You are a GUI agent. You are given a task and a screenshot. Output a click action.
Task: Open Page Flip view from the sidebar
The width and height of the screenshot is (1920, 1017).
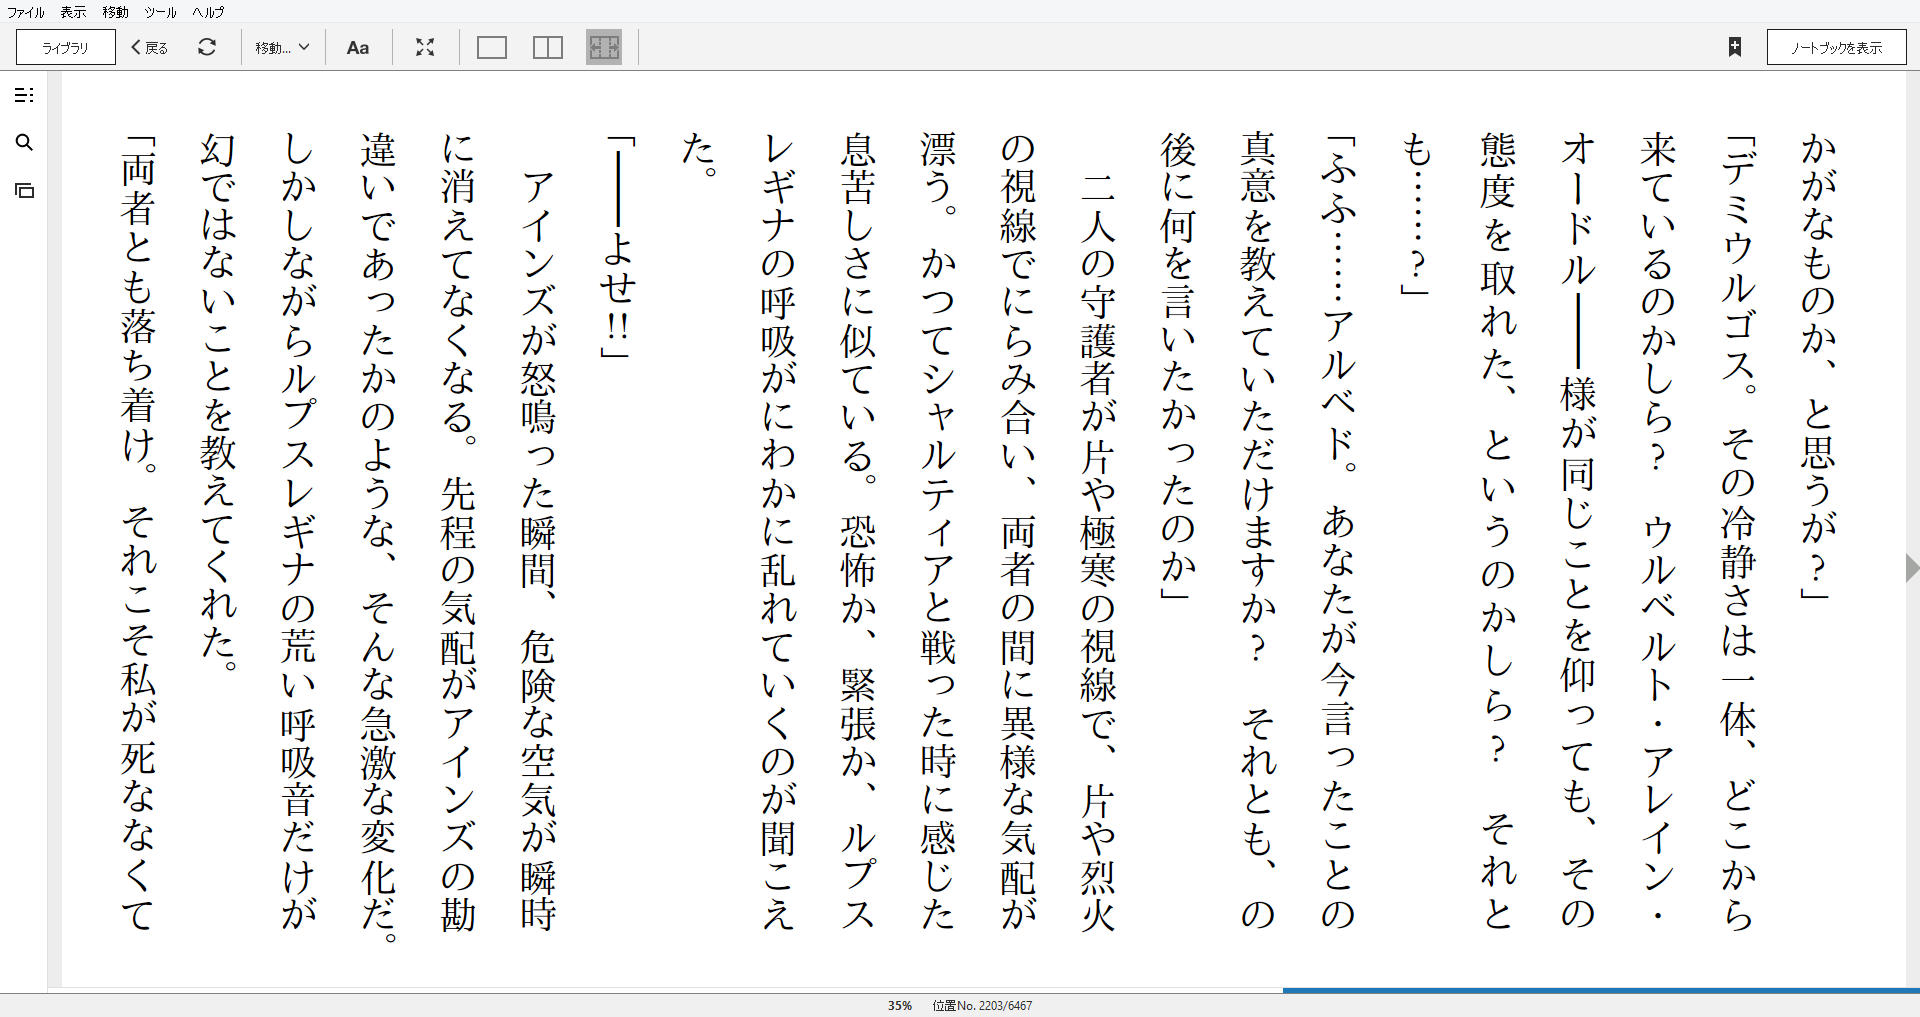[25, 190]
